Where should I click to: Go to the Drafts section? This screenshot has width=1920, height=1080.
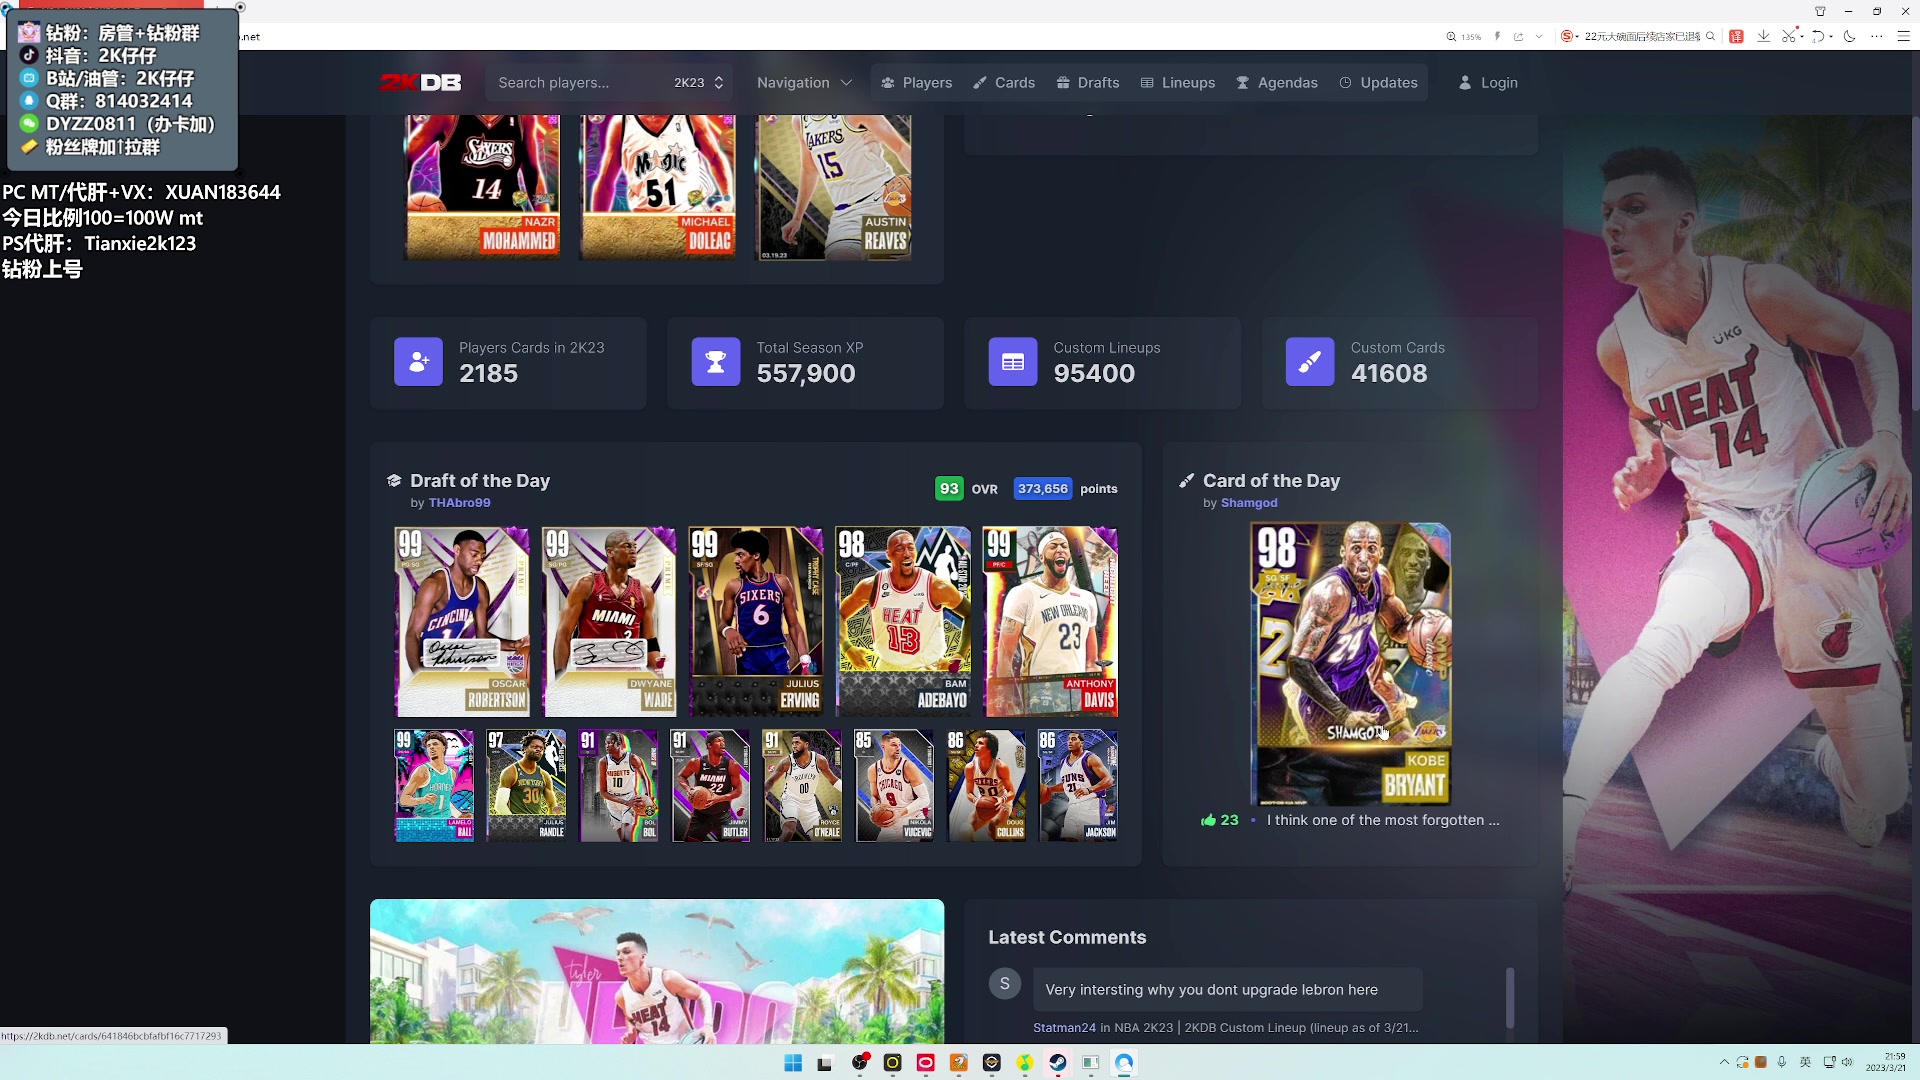click(1088, 82)
